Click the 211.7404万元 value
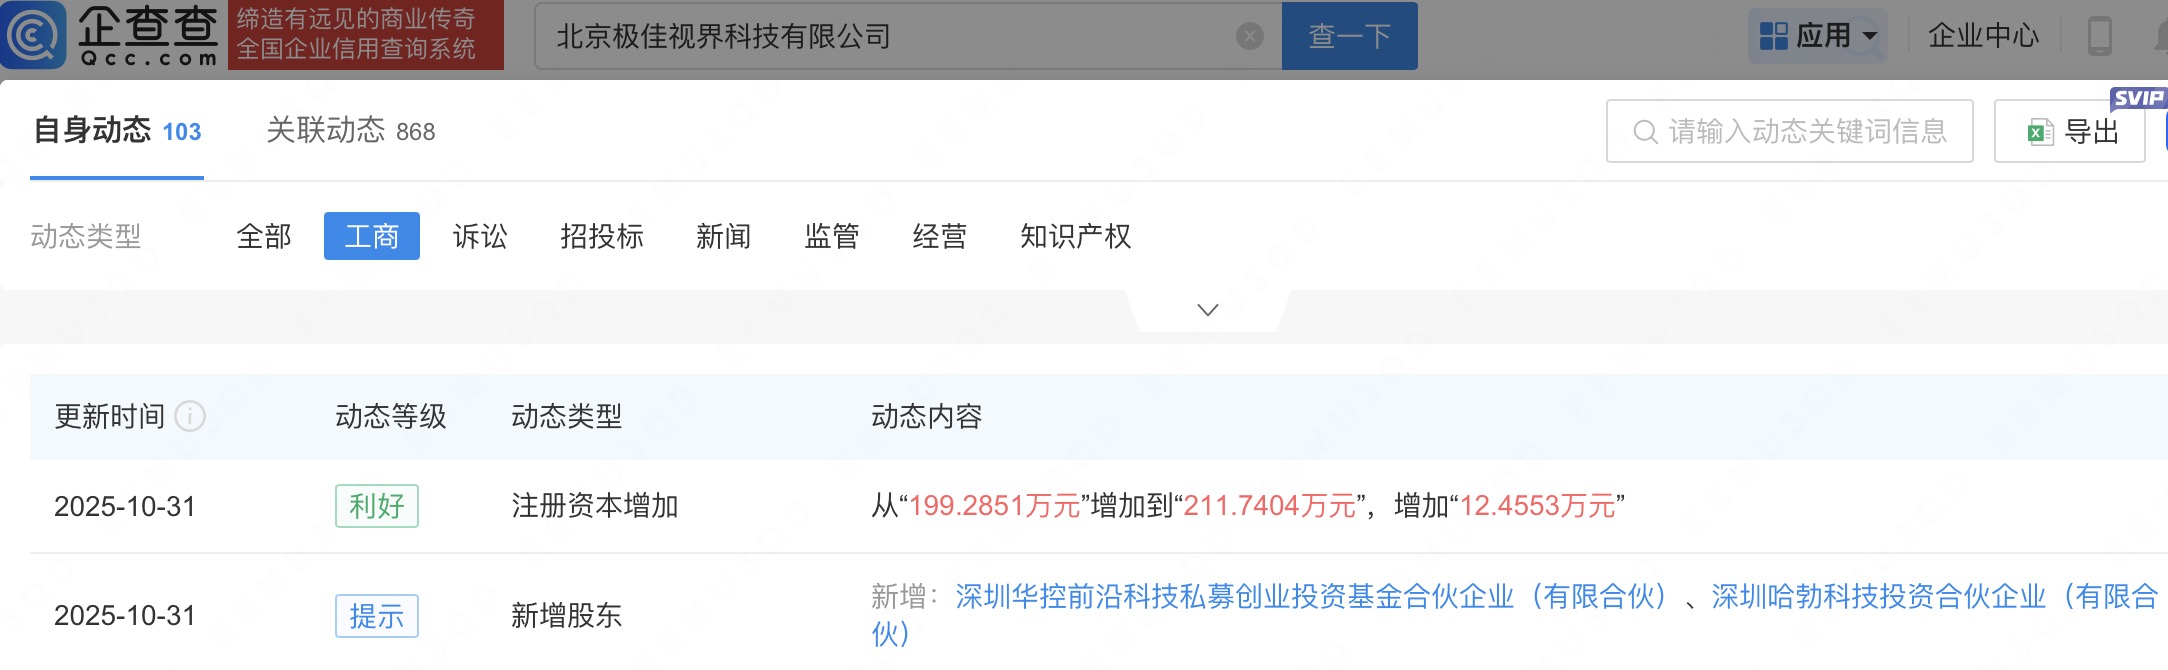This screenshot has height=670, width=2168. [x=1270, y=506]
